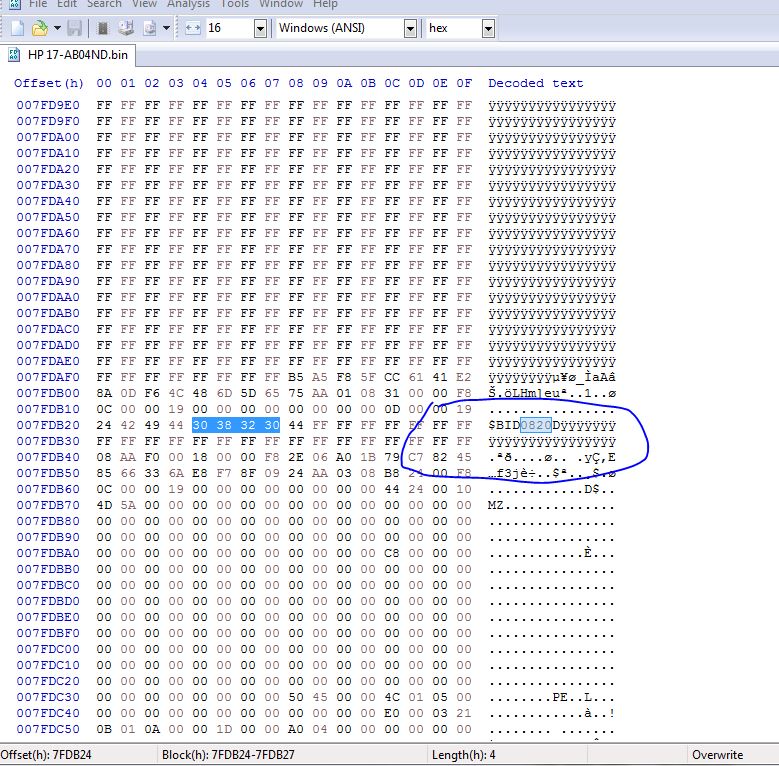Click the Open file folder icon
779x766 pixels.
pos(39,28)
